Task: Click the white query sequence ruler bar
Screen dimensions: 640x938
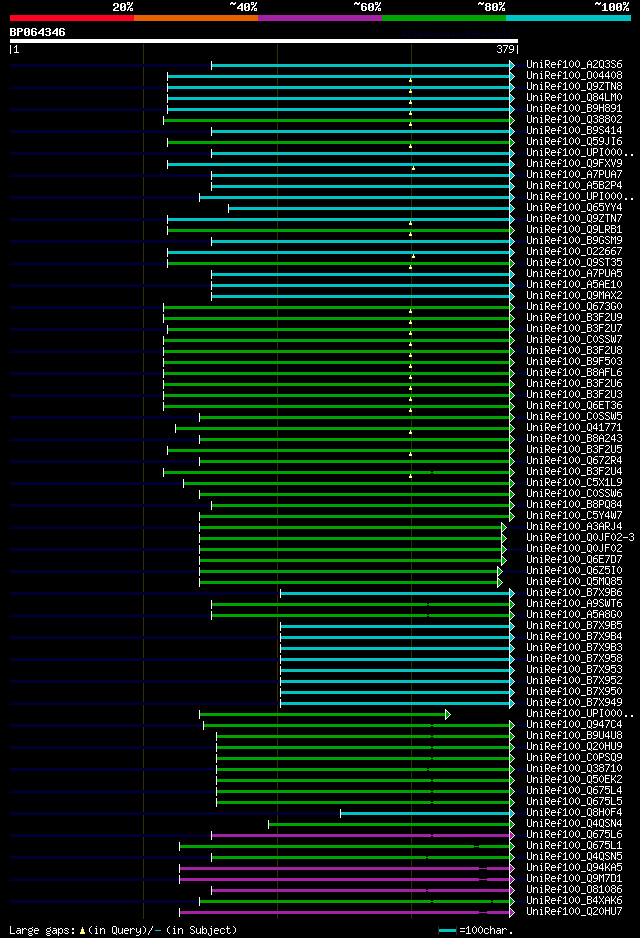Action: point(263,41)
